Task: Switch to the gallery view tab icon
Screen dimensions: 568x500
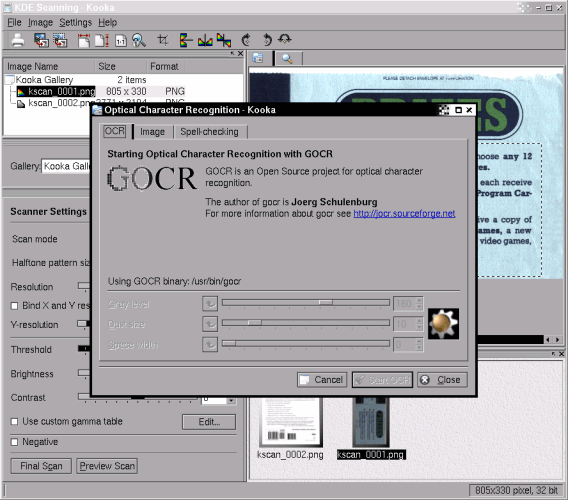Action: click(258, 58)
